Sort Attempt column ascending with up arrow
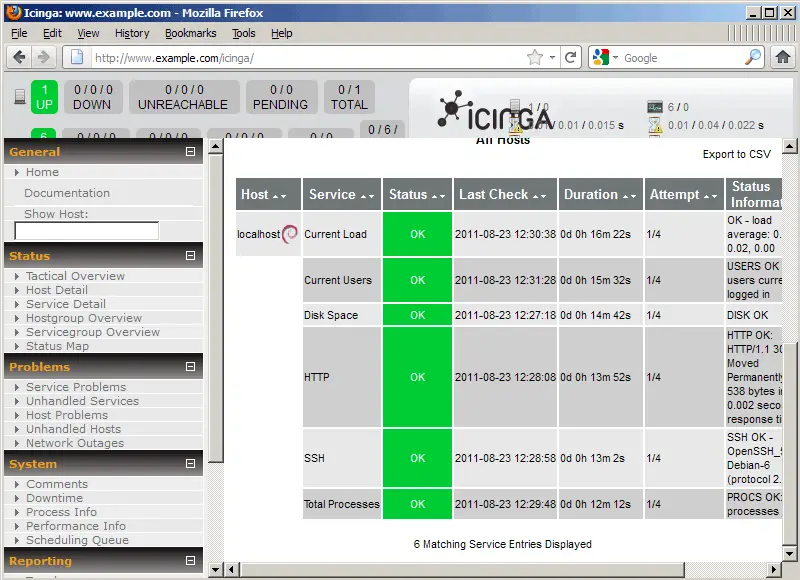800x580 pixels. (x=707, y=196)
